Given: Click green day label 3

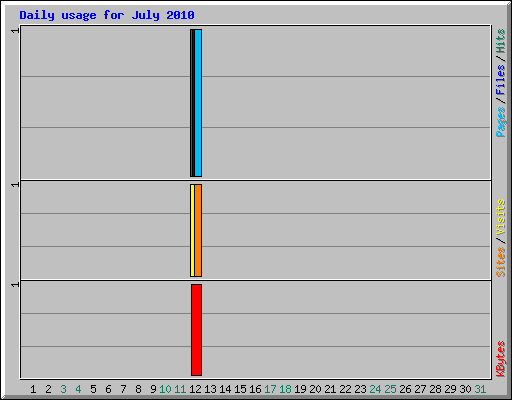Looking at the screenshot, I should point(63,389).
